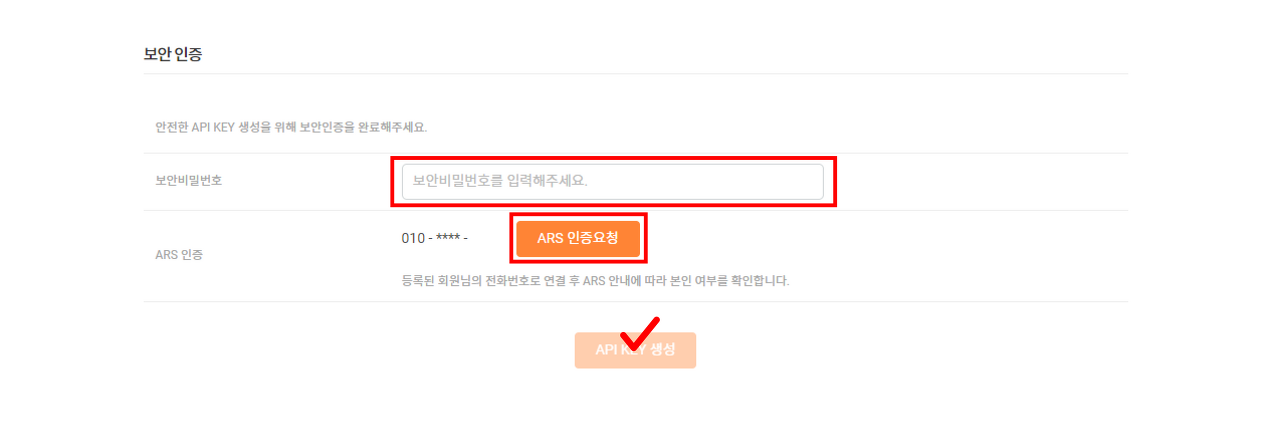Click the divider line under 보안 인증 heading
The height and width of the screenshot is (426, 1280).
(x=635, y=73)
